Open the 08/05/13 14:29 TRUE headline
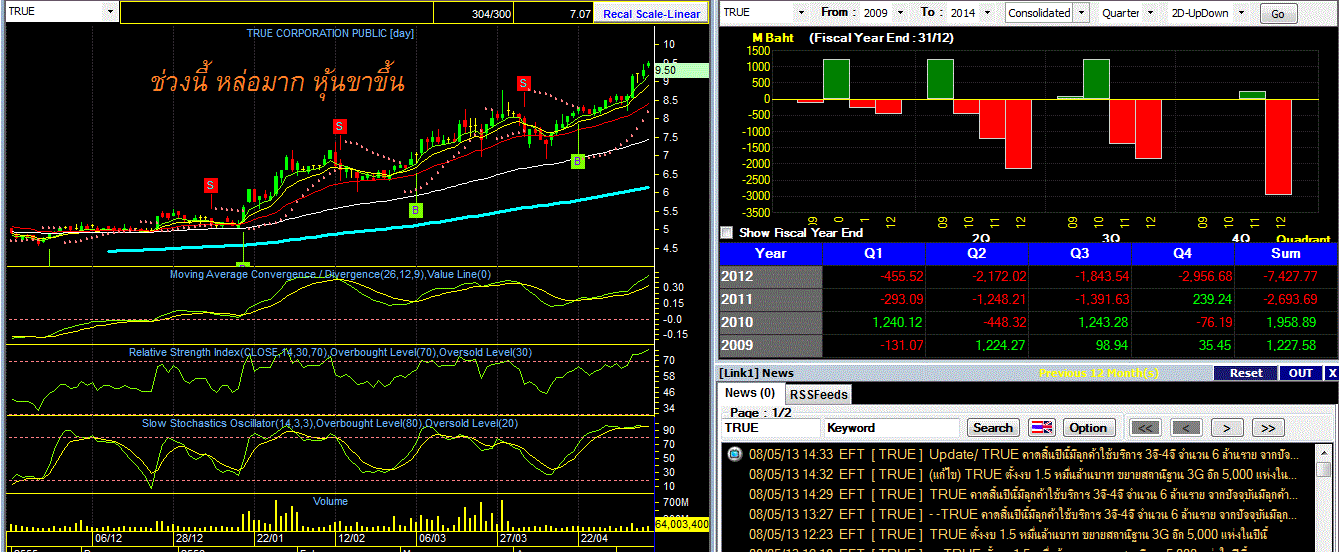The width and height of the screenshot is (1339, 552). 1024,494
